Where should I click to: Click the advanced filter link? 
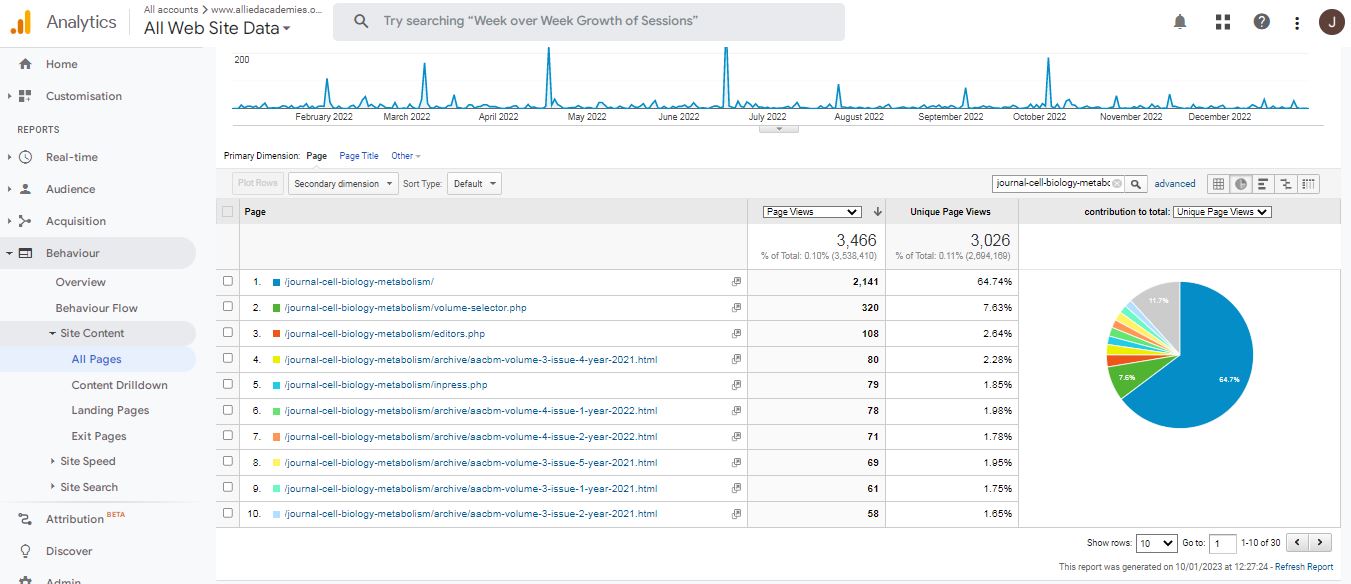pyautogui.click(x=1174, y=184)
